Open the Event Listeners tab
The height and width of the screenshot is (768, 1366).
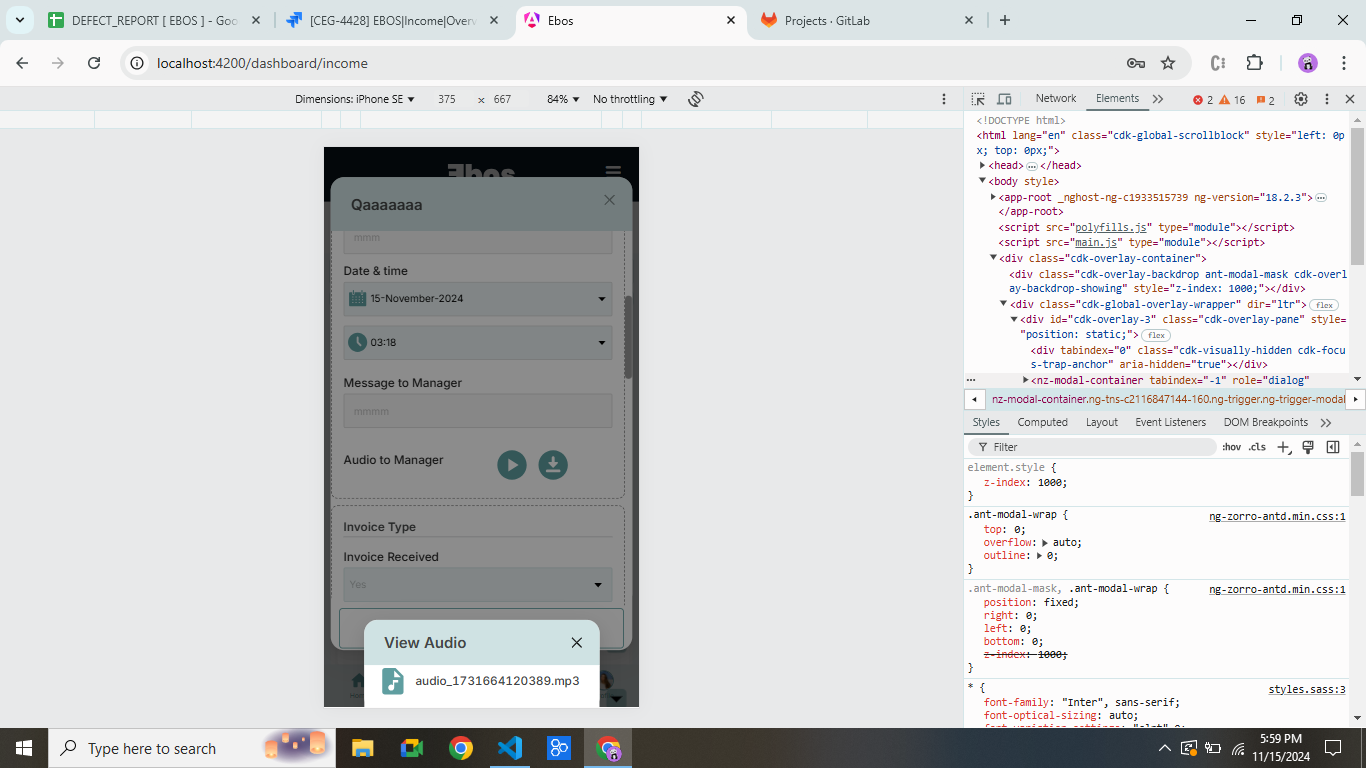click(1171, 422)
